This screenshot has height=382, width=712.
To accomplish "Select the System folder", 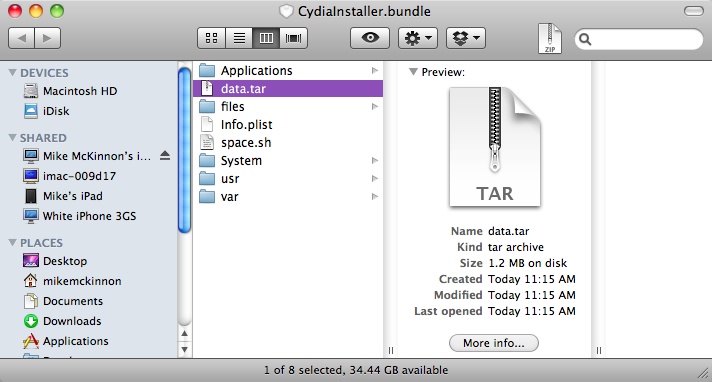I will coord(288,160).
